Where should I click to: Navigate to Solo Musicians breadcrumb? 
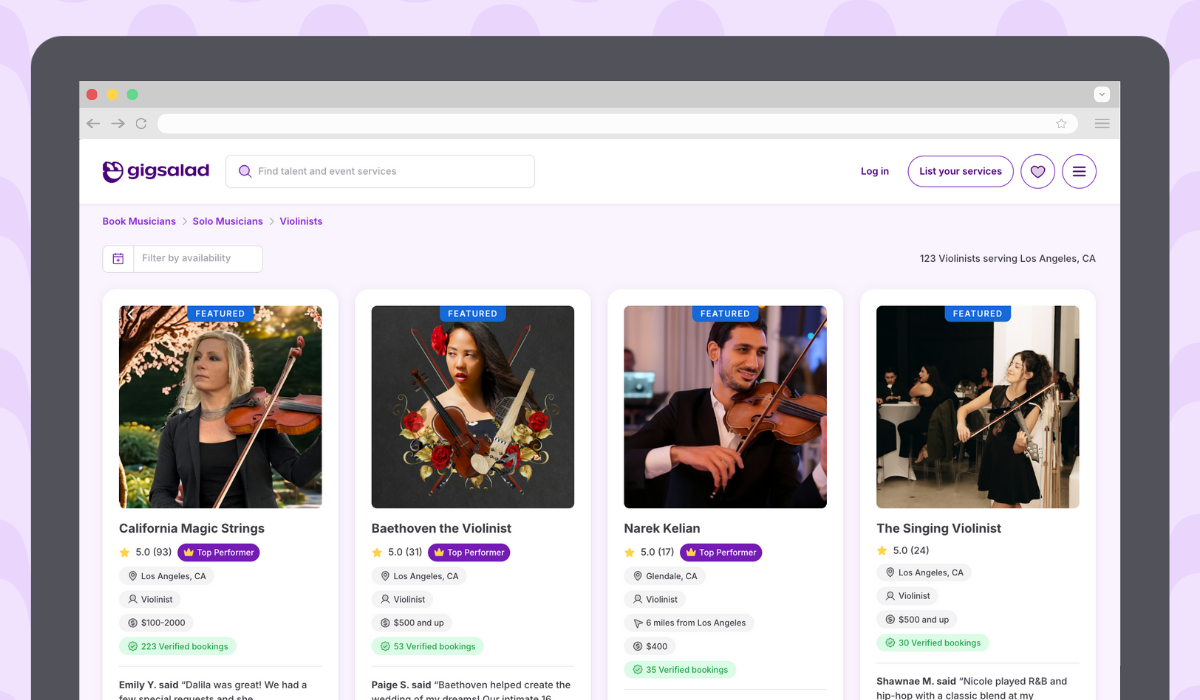pos(228,221)
